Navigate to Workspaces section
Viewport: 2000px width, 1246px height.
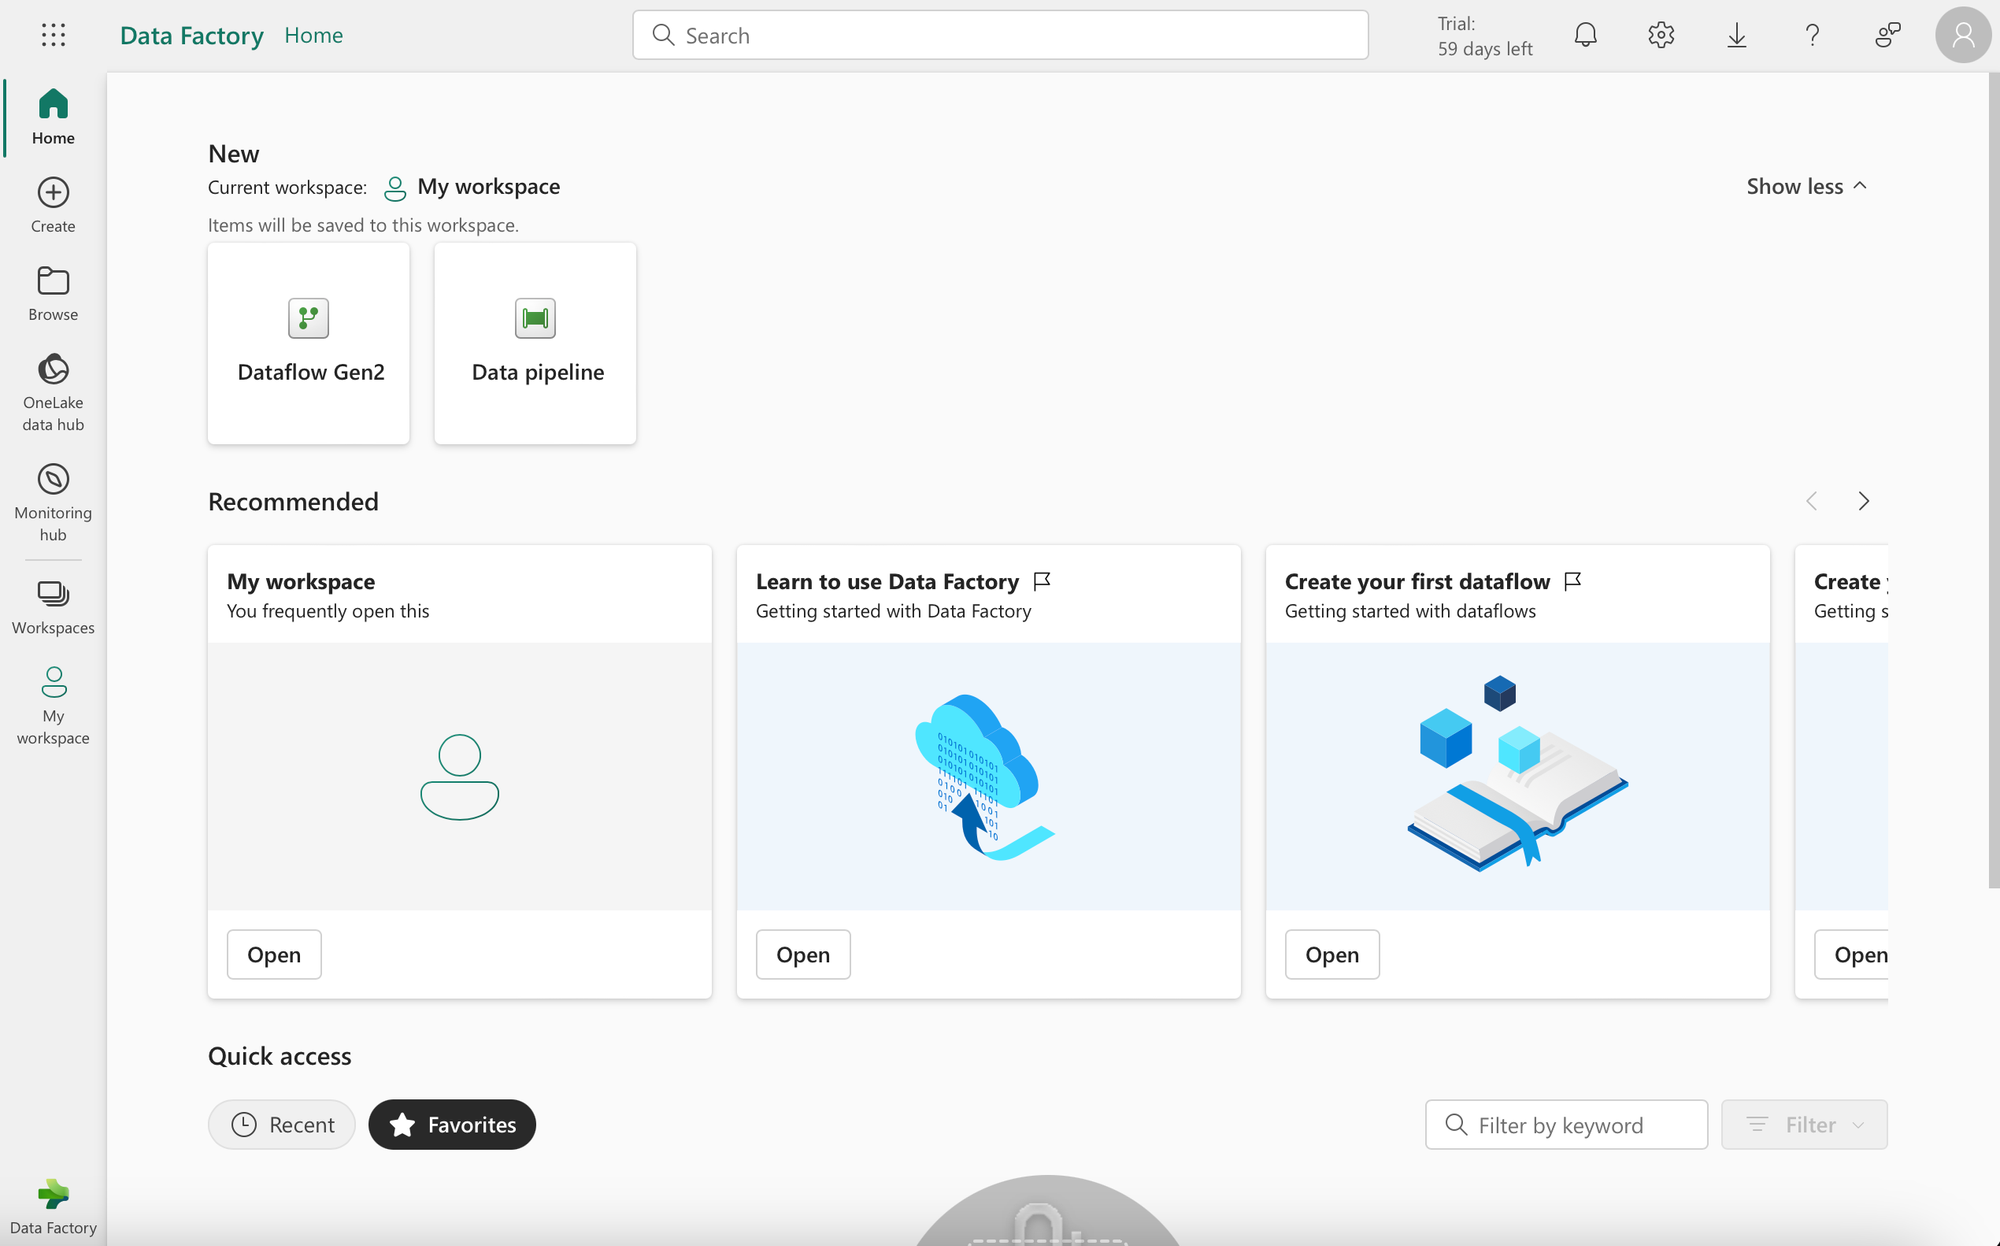53,604
